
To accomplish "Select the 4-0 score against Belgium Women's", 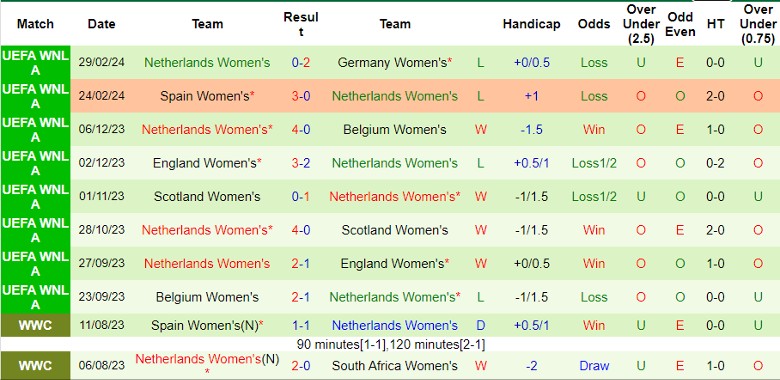I will tap(301, 130).
